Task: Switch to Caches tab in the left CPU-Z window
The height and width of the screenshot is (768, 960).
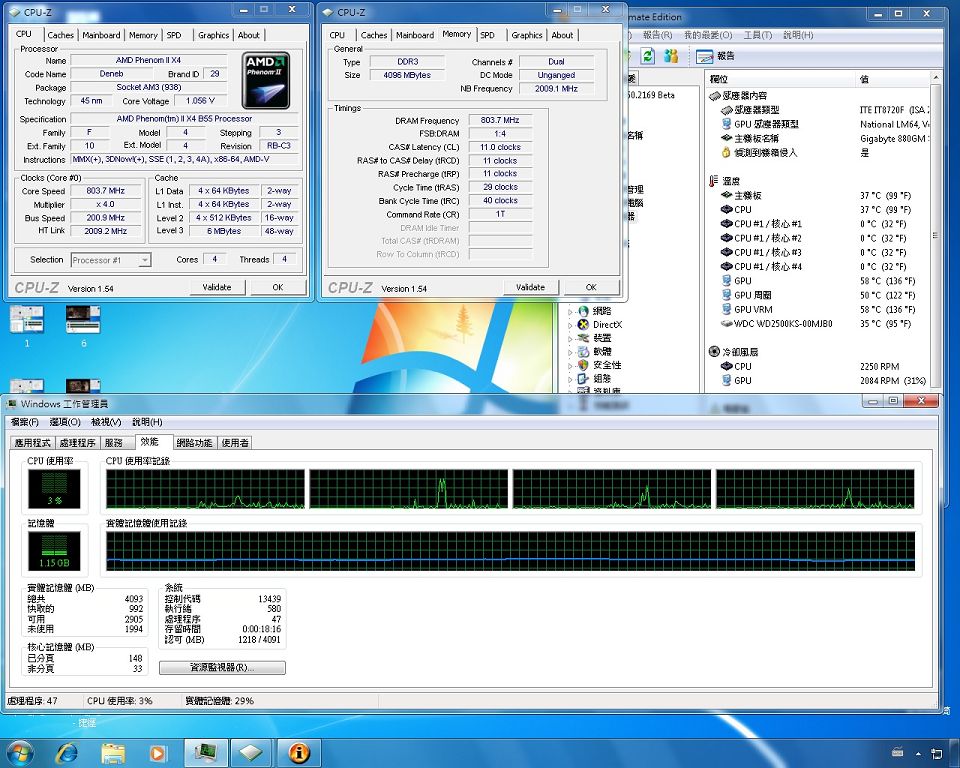Action: point(61,36)
